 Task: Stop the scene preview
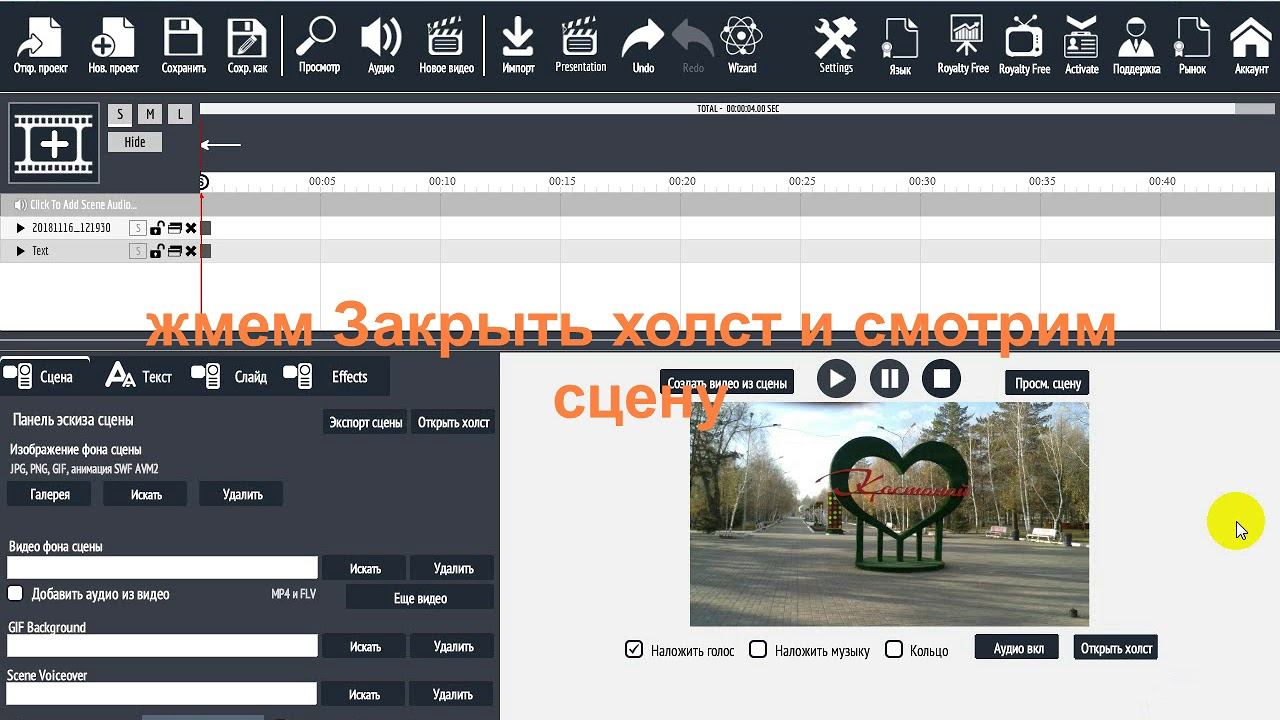point(941,379)
